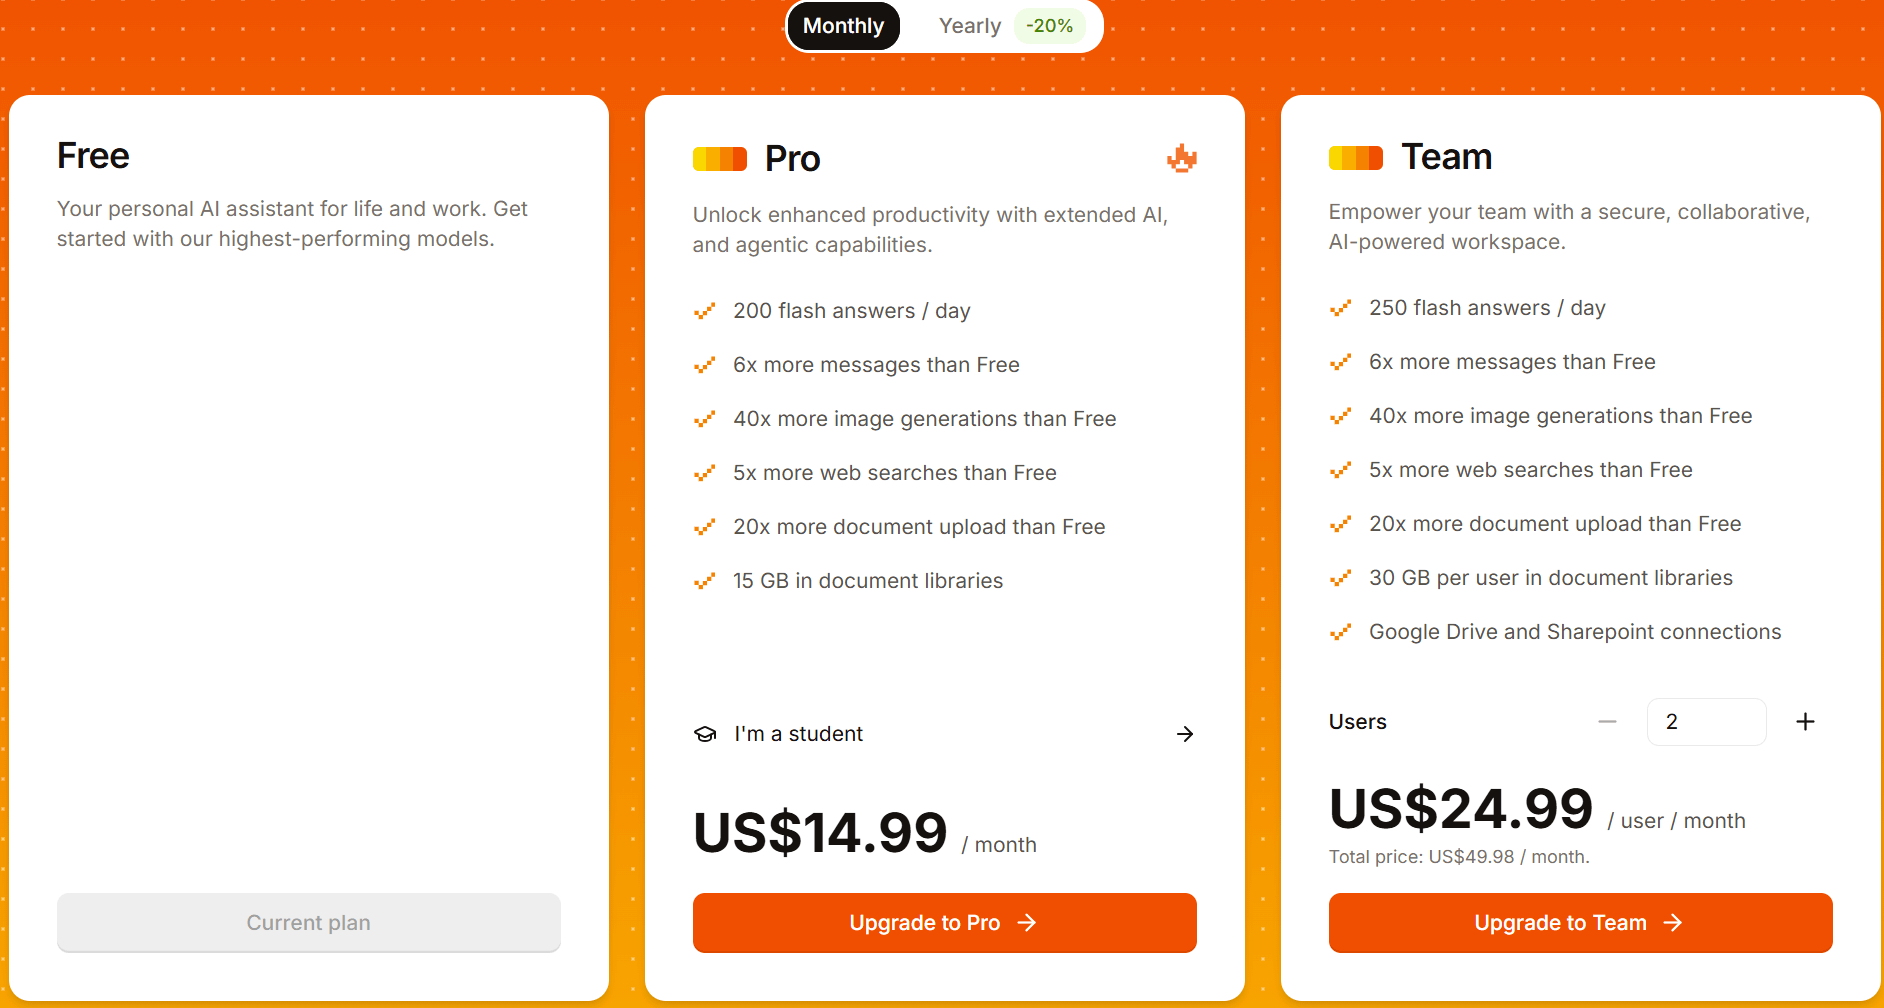
Task: Click the Upgrade to Pro button
Action: [x=944, y=923]
